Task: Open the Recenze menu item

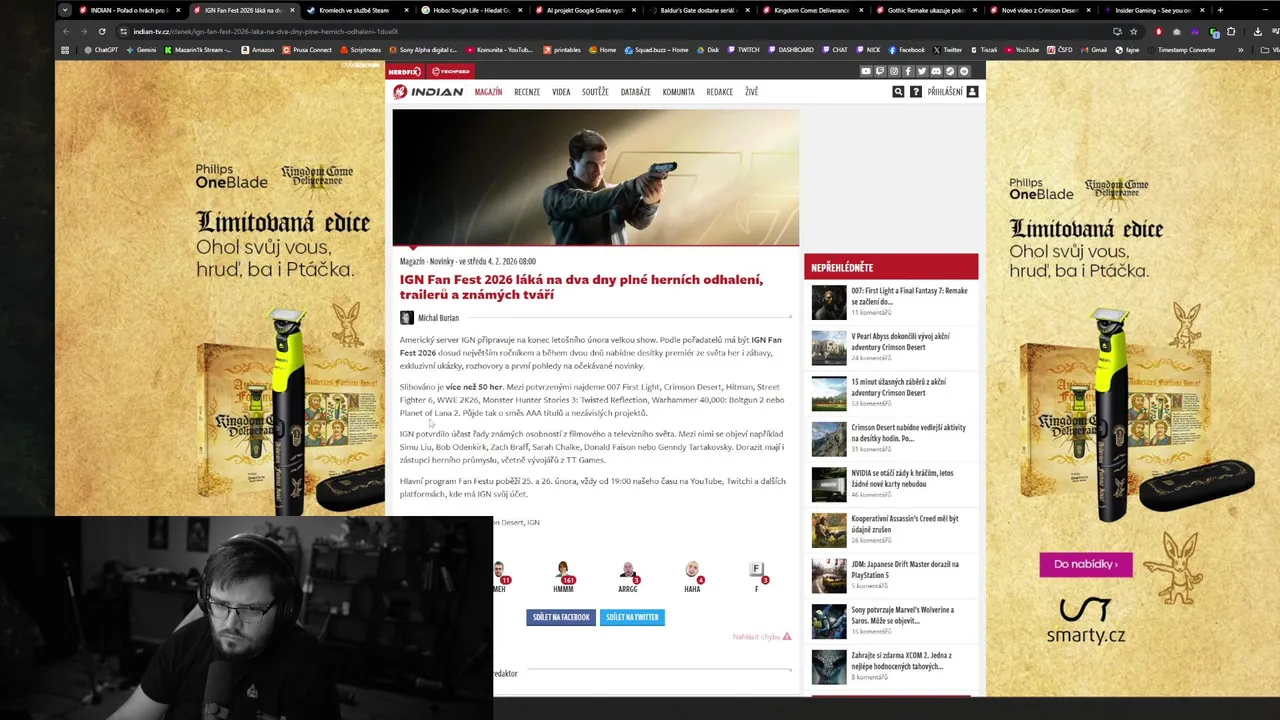Action: pos(527,92)
